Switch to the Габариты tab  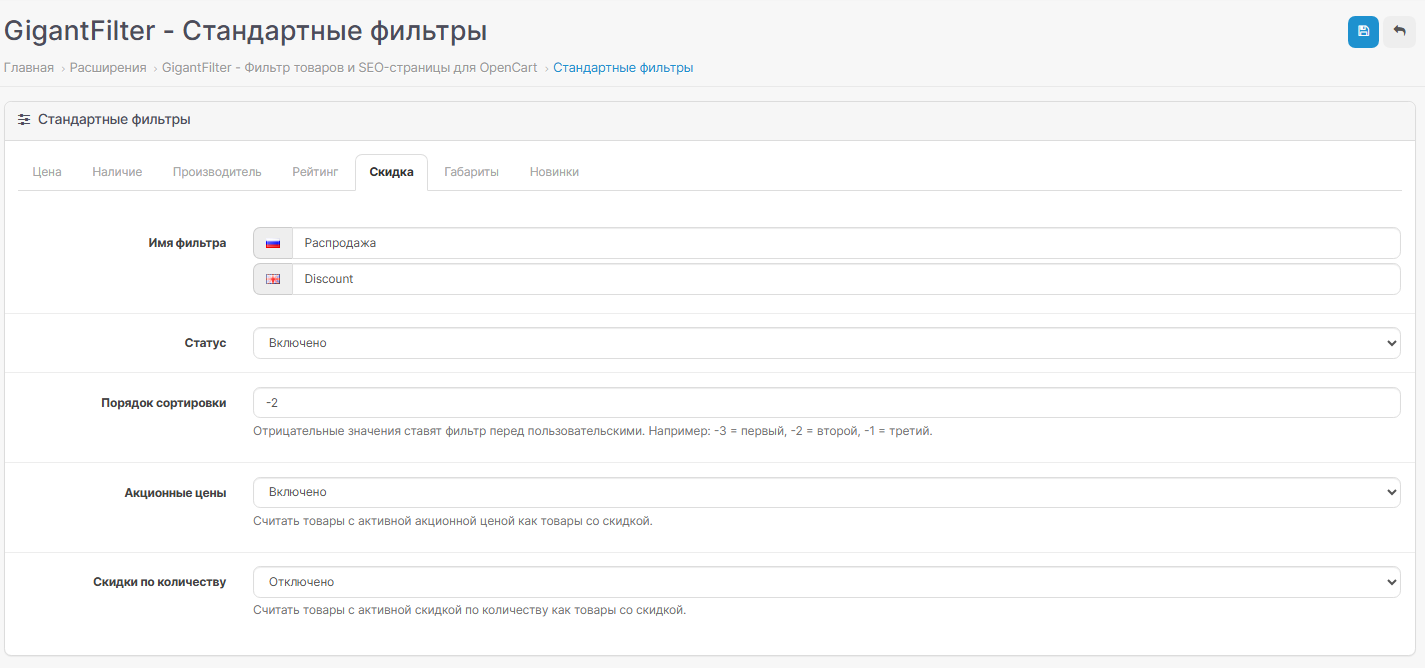coord(472,172)
